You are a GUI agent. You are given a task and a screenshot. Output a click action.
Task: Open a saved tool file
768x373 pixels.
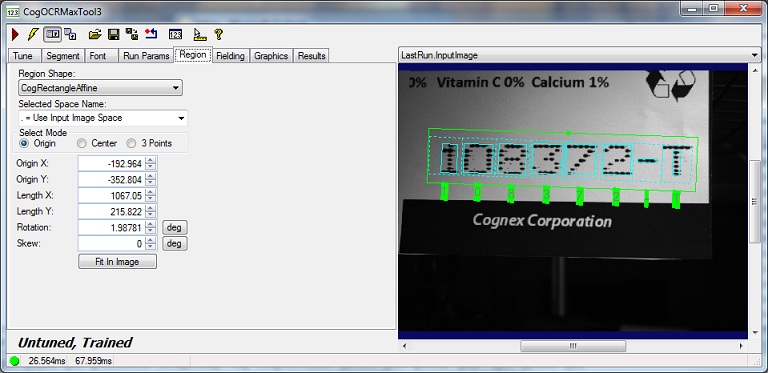95,34
